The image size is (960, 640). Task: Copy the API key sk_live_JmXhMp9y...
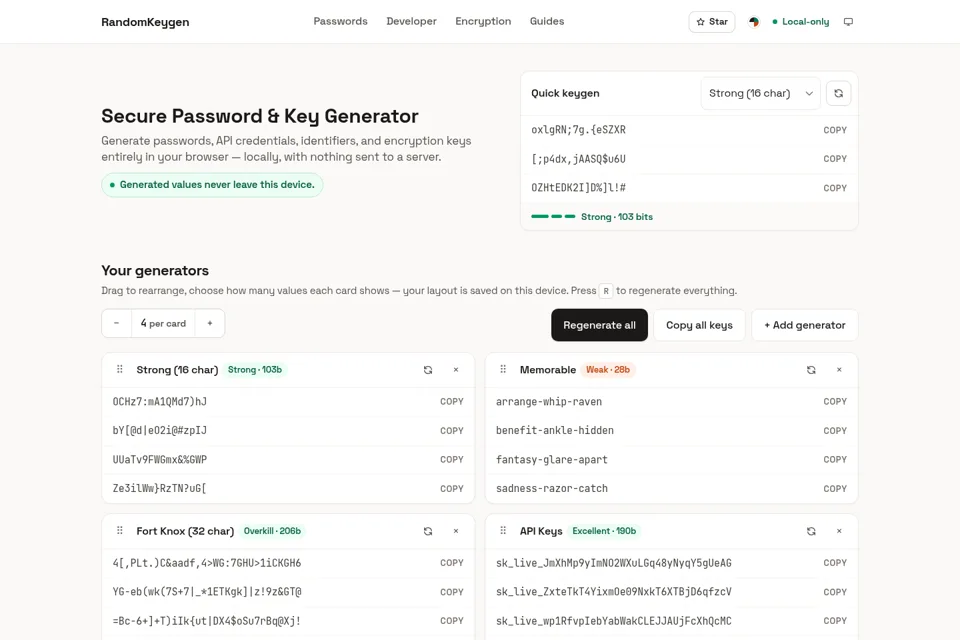[834, 563]
